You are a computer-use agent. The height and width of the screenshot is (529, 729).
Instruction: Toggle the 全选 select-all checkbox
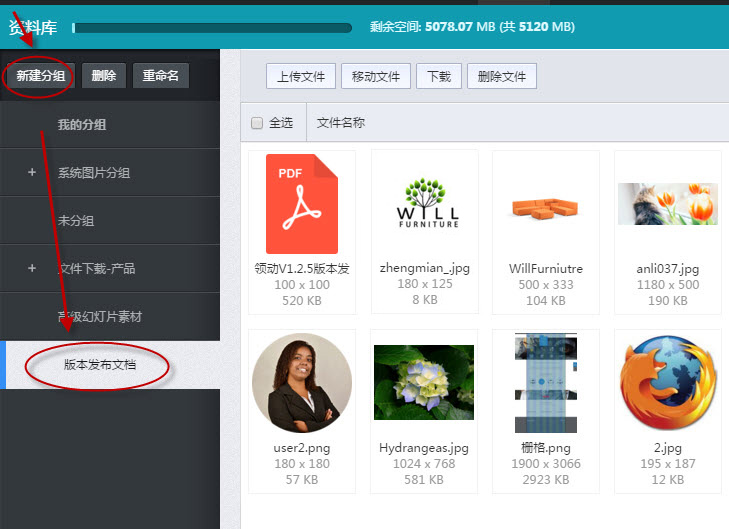click(257, 123)
